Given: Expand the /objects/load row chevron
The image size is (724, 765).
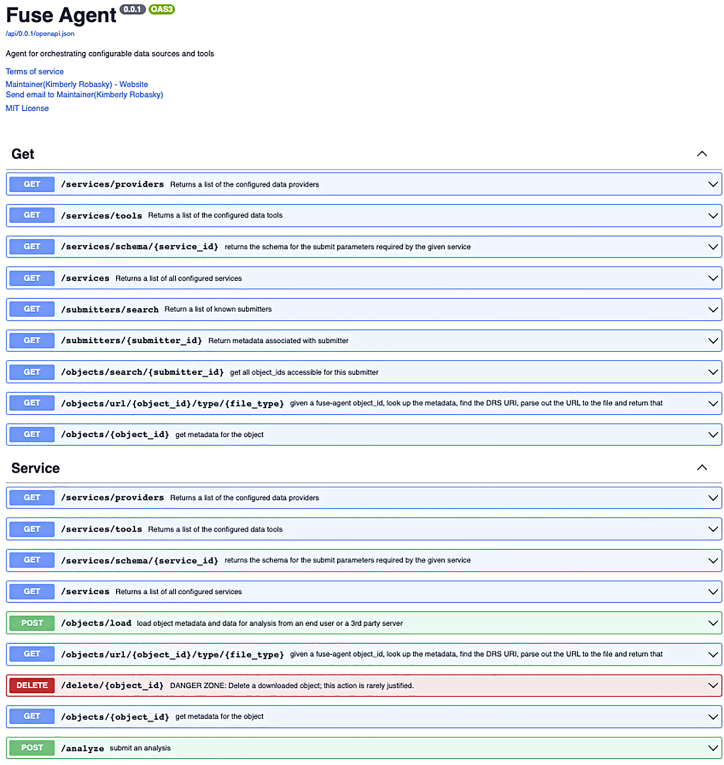Looking at the screenshot, I should (x=713, y=623).
